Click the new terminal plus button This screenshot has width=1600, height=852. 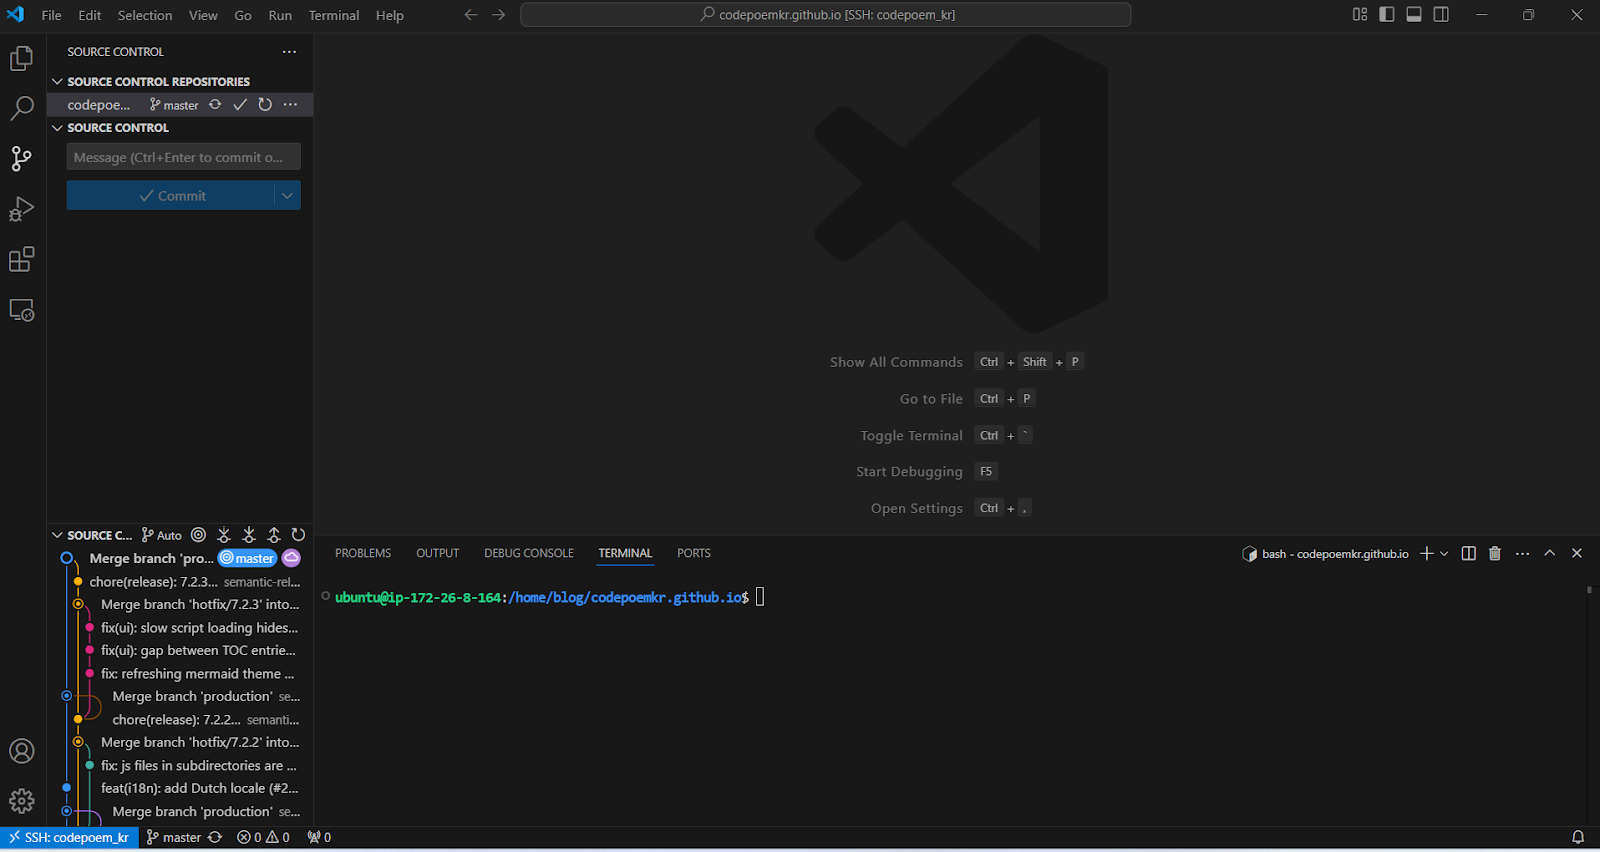[x=1427, y=553]
